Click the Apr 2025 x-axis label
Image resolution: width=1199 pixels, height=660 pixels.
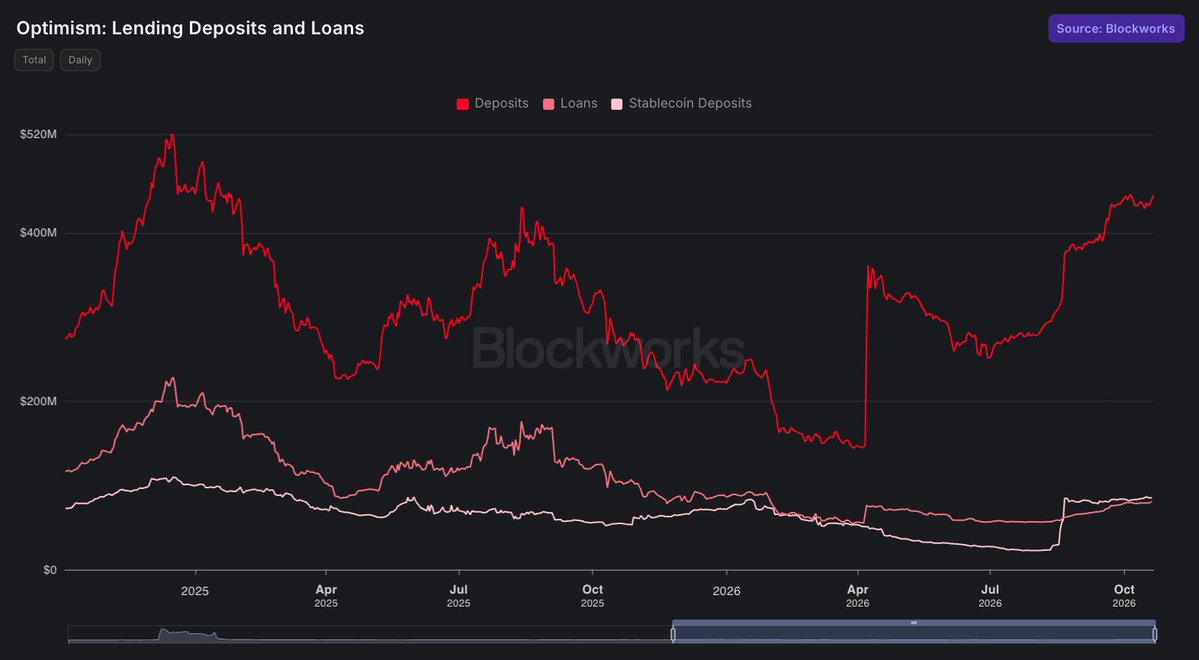coord(326,596)
